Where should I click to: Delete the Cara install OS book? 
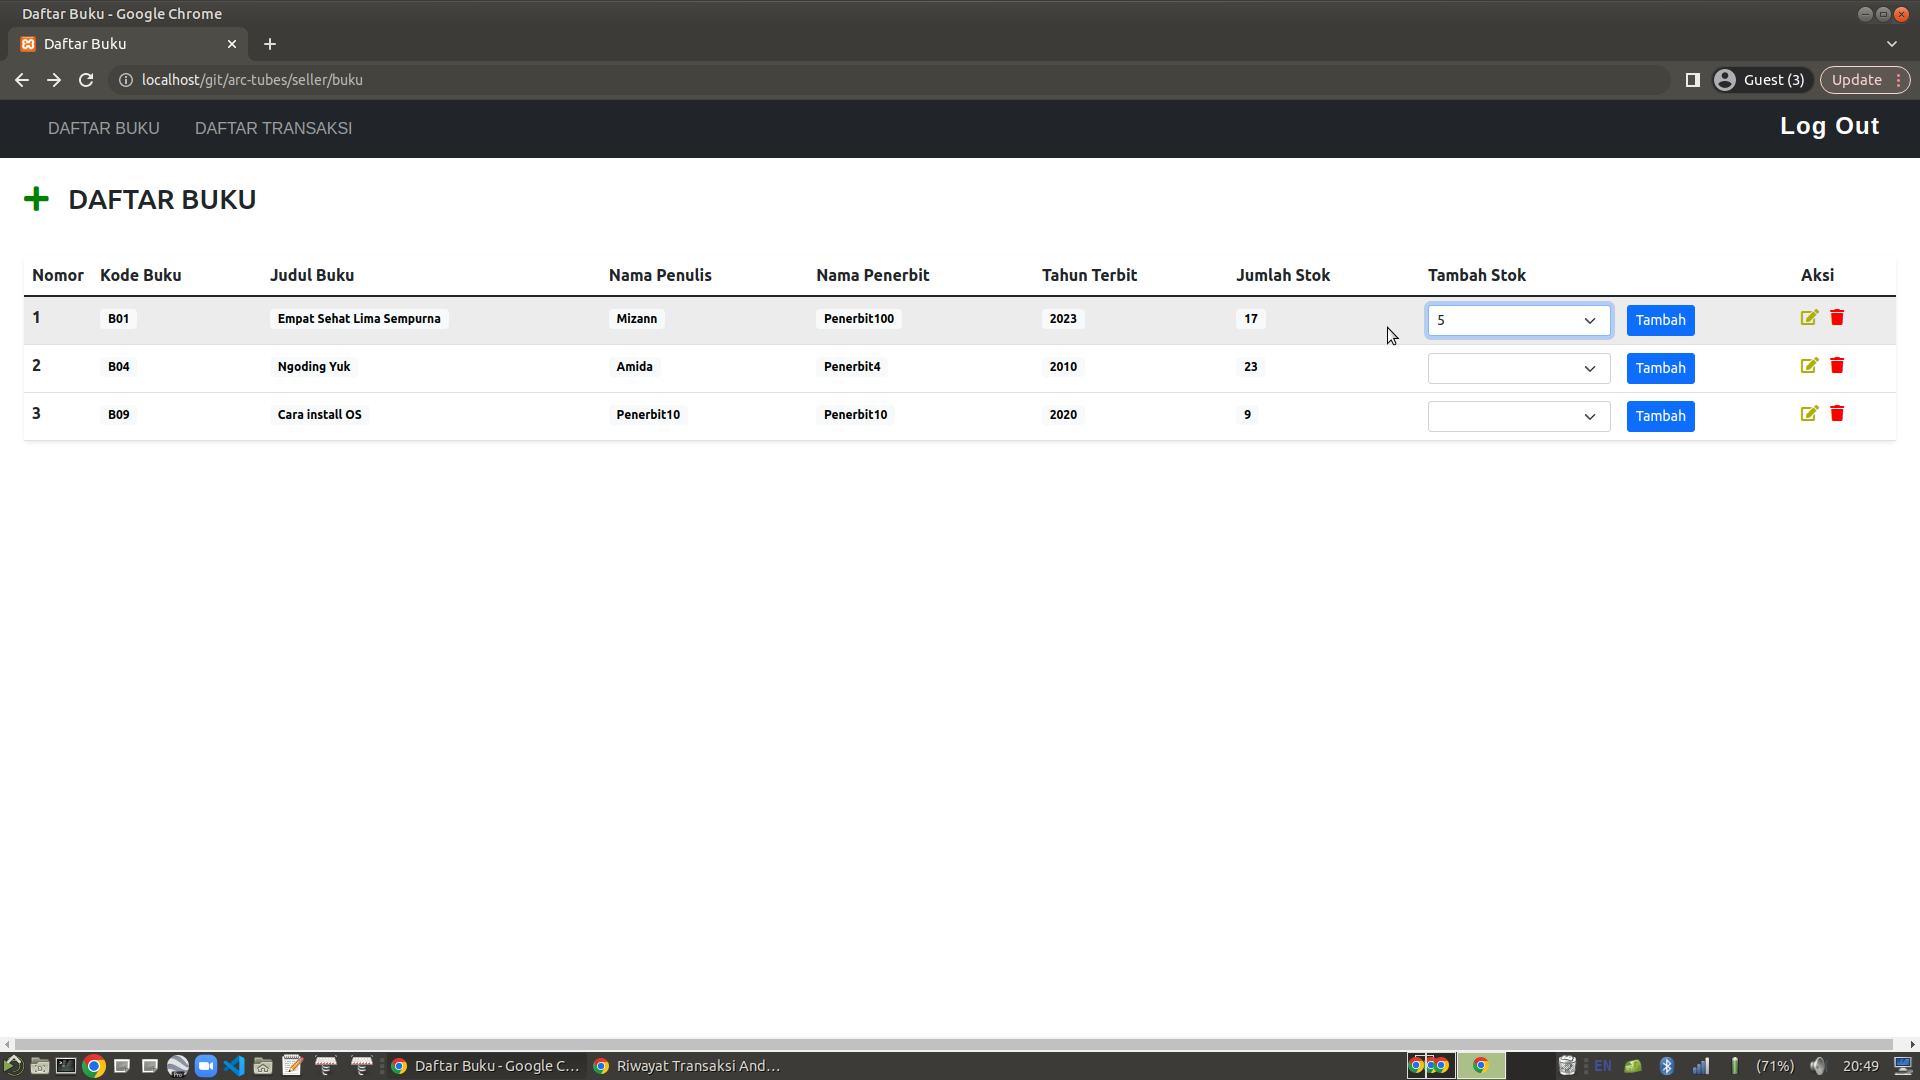coord(1837,414)
